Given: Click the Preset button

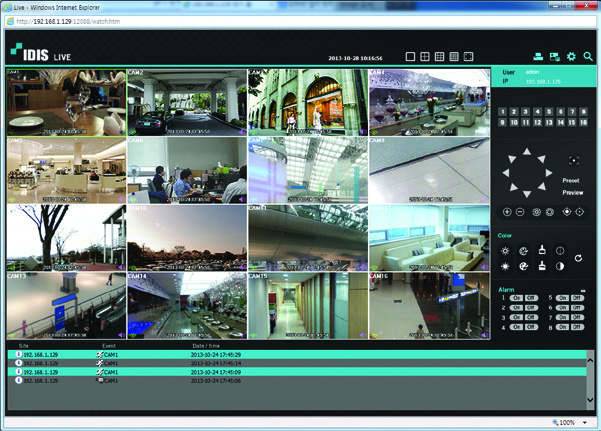Looking at the screenshot, I should tap(572, 181).
